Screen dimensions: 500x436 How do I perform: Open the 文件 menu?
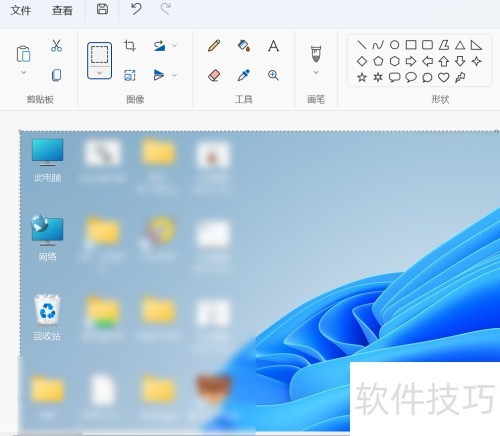(x=21, y=10)
